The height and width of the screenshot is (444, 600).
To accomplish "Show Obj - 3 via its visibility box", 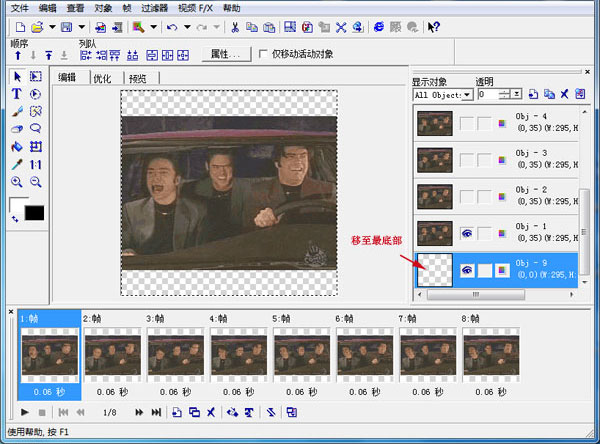I will 466,160.
